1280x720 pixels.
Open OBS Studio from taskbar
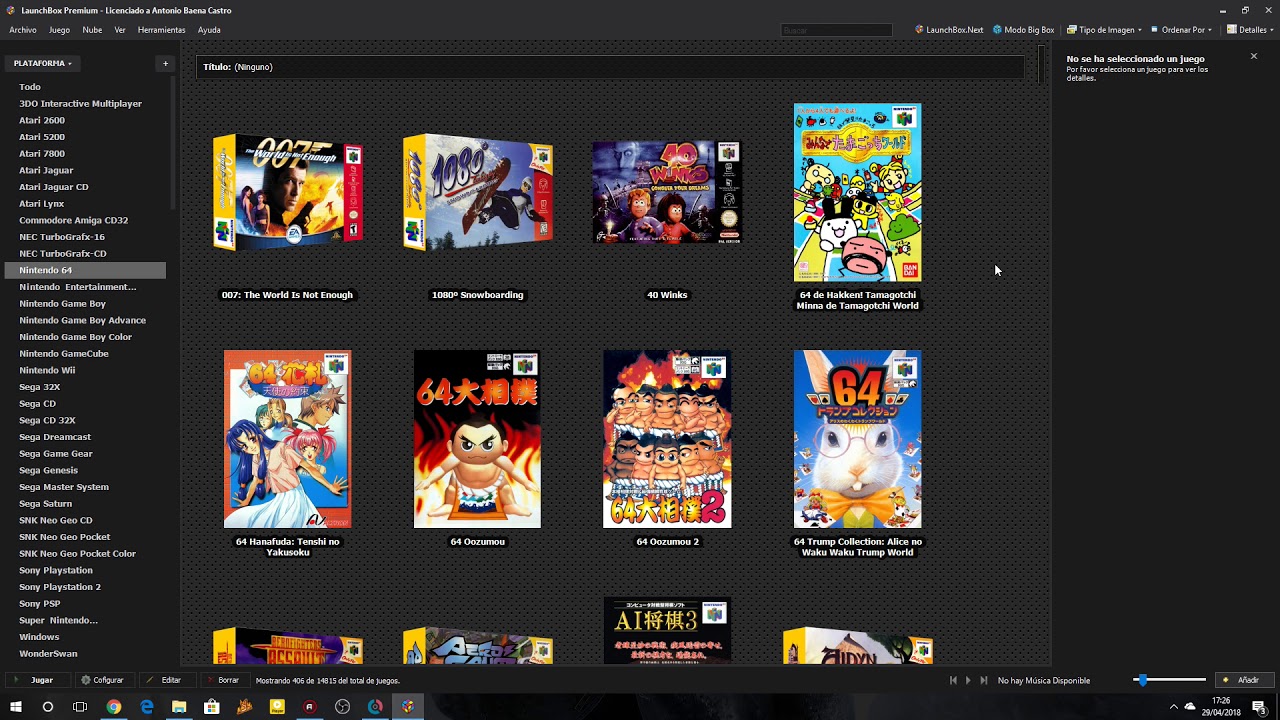(343, 707)
